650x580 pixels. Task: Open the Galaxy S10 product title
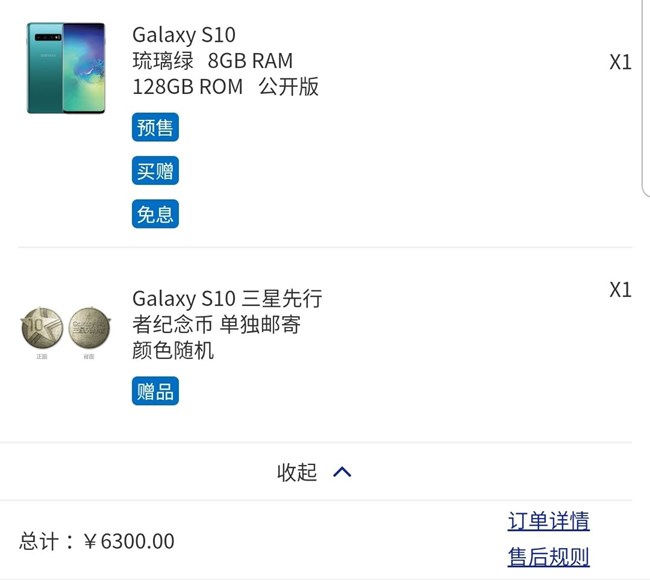click(x=184, y=36)
